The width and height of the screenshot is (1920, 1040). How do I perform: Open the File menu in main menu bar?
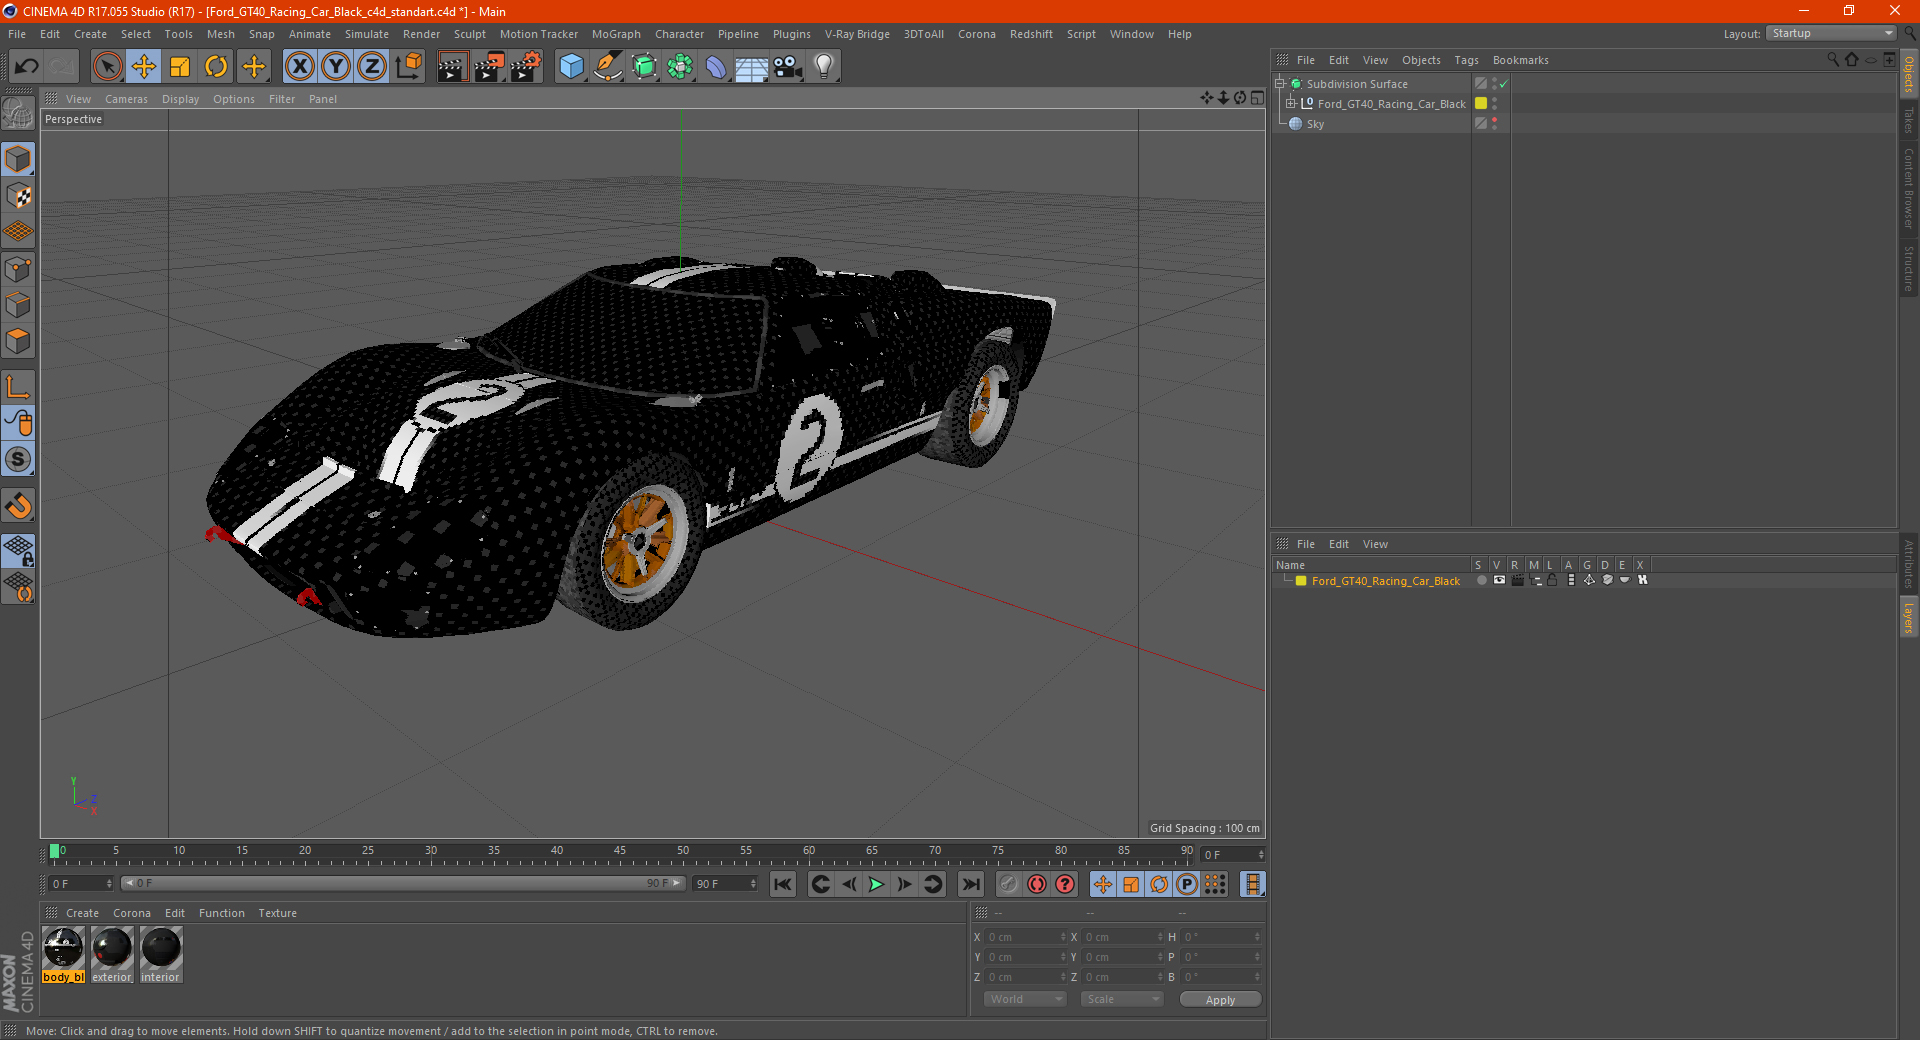[17, 34]
